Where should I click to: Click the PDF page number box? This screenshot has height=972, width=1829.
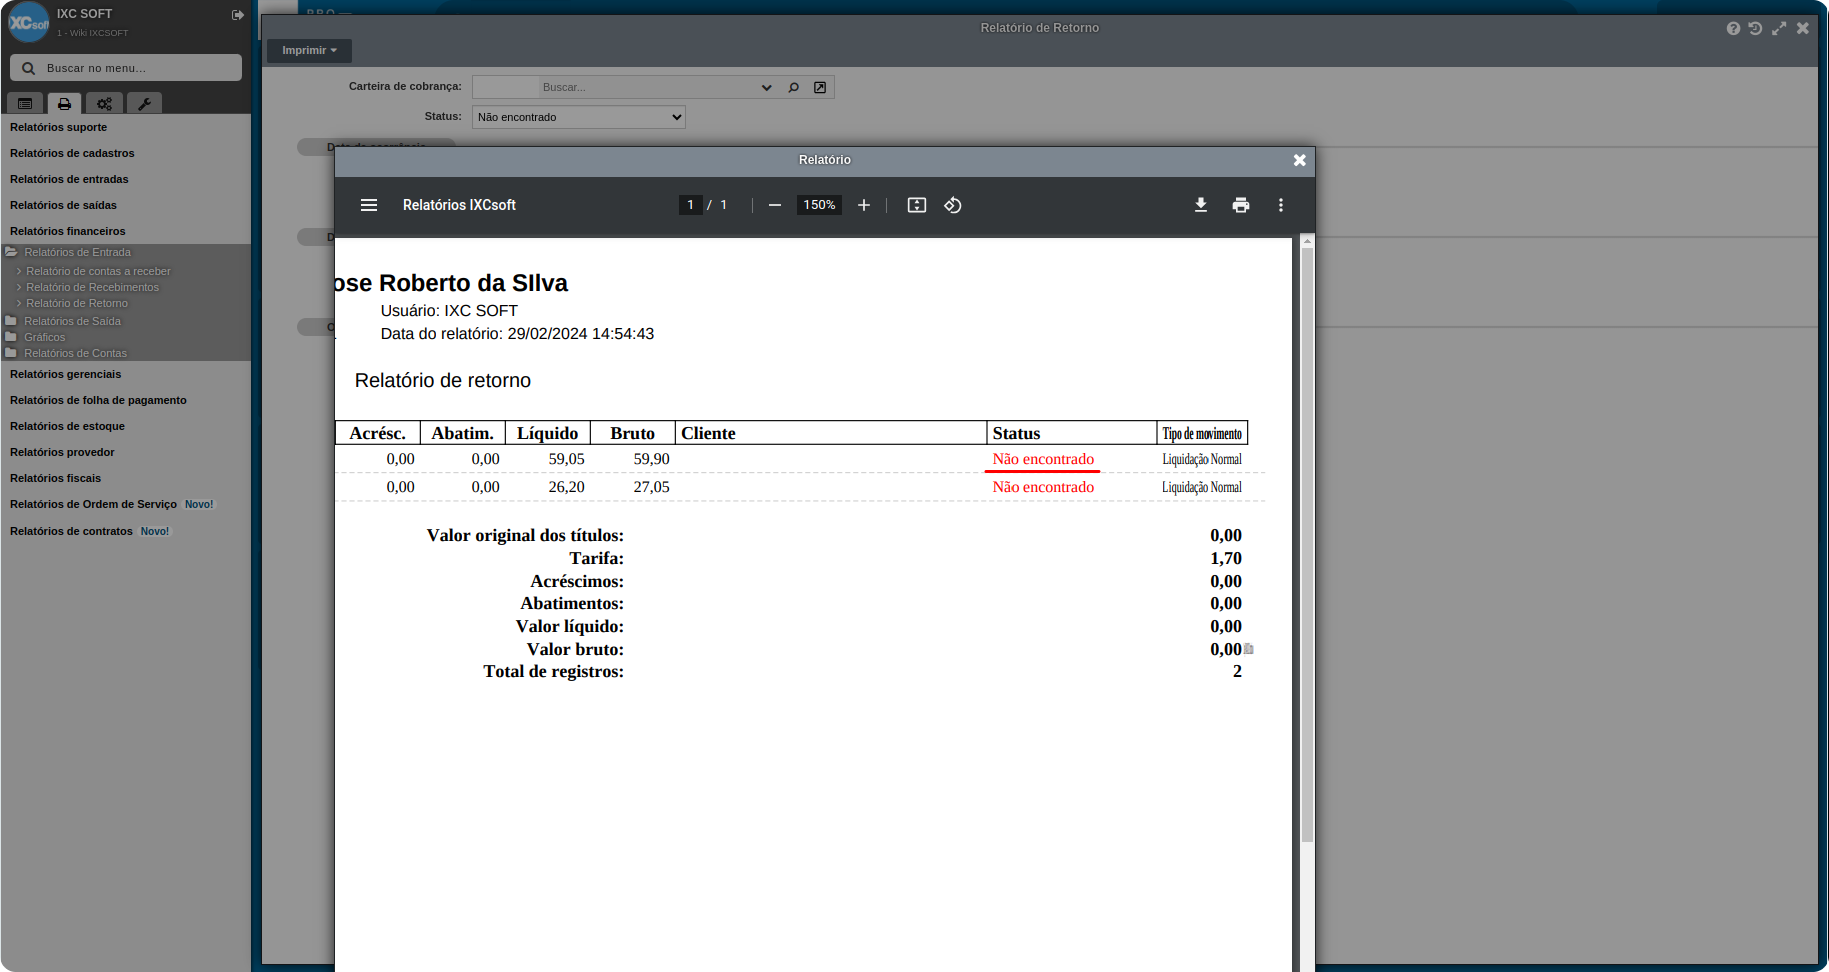pyautogui.click(x=690, y=205)
